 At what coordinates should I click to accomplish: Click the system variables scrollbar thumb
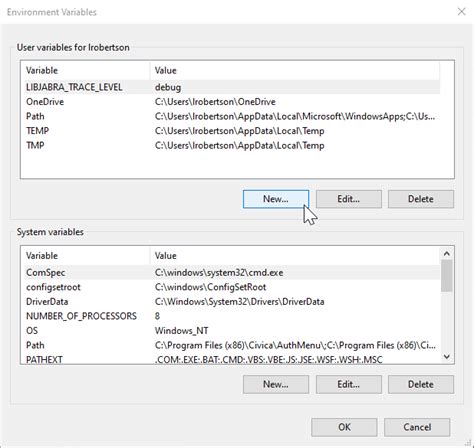pyautogui.click(x=447, y=276)
